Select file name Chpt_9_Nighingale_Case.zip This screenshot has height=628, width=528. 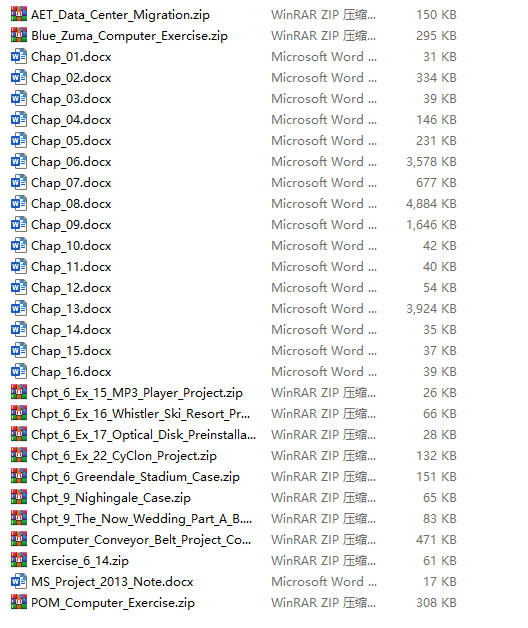pos(111,497)
